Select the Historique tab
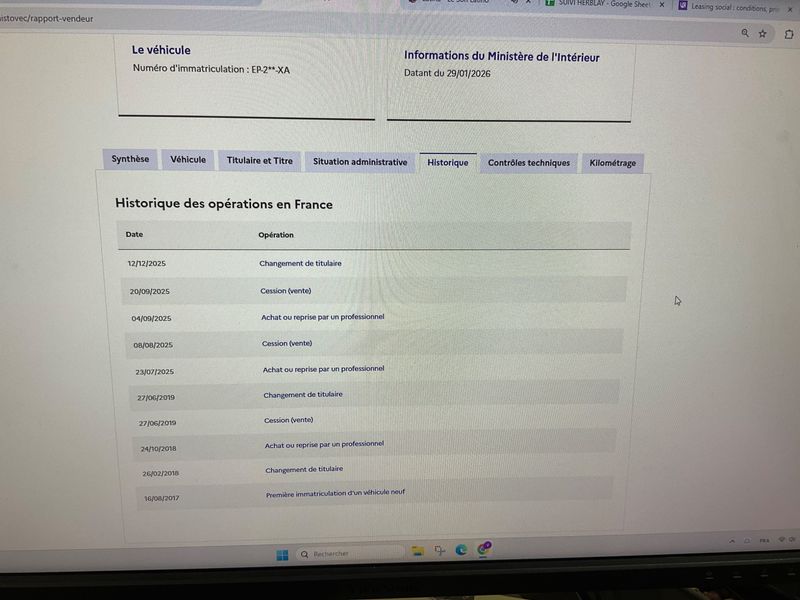 click(447, 163)
